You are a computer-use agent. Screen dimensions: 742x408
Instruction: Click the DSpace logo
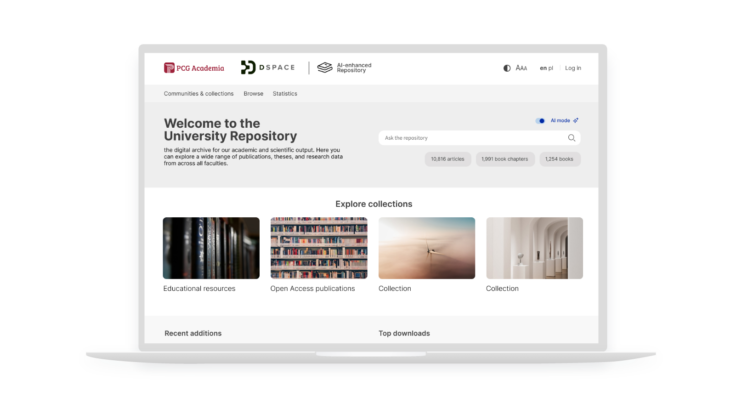269,68
